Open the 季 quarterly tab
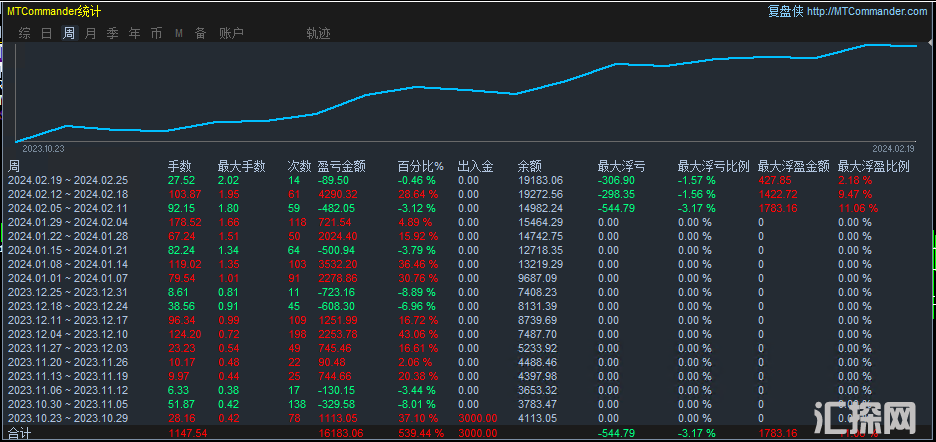The width and height of the screenshot is (936, 442). click(112, 33)
